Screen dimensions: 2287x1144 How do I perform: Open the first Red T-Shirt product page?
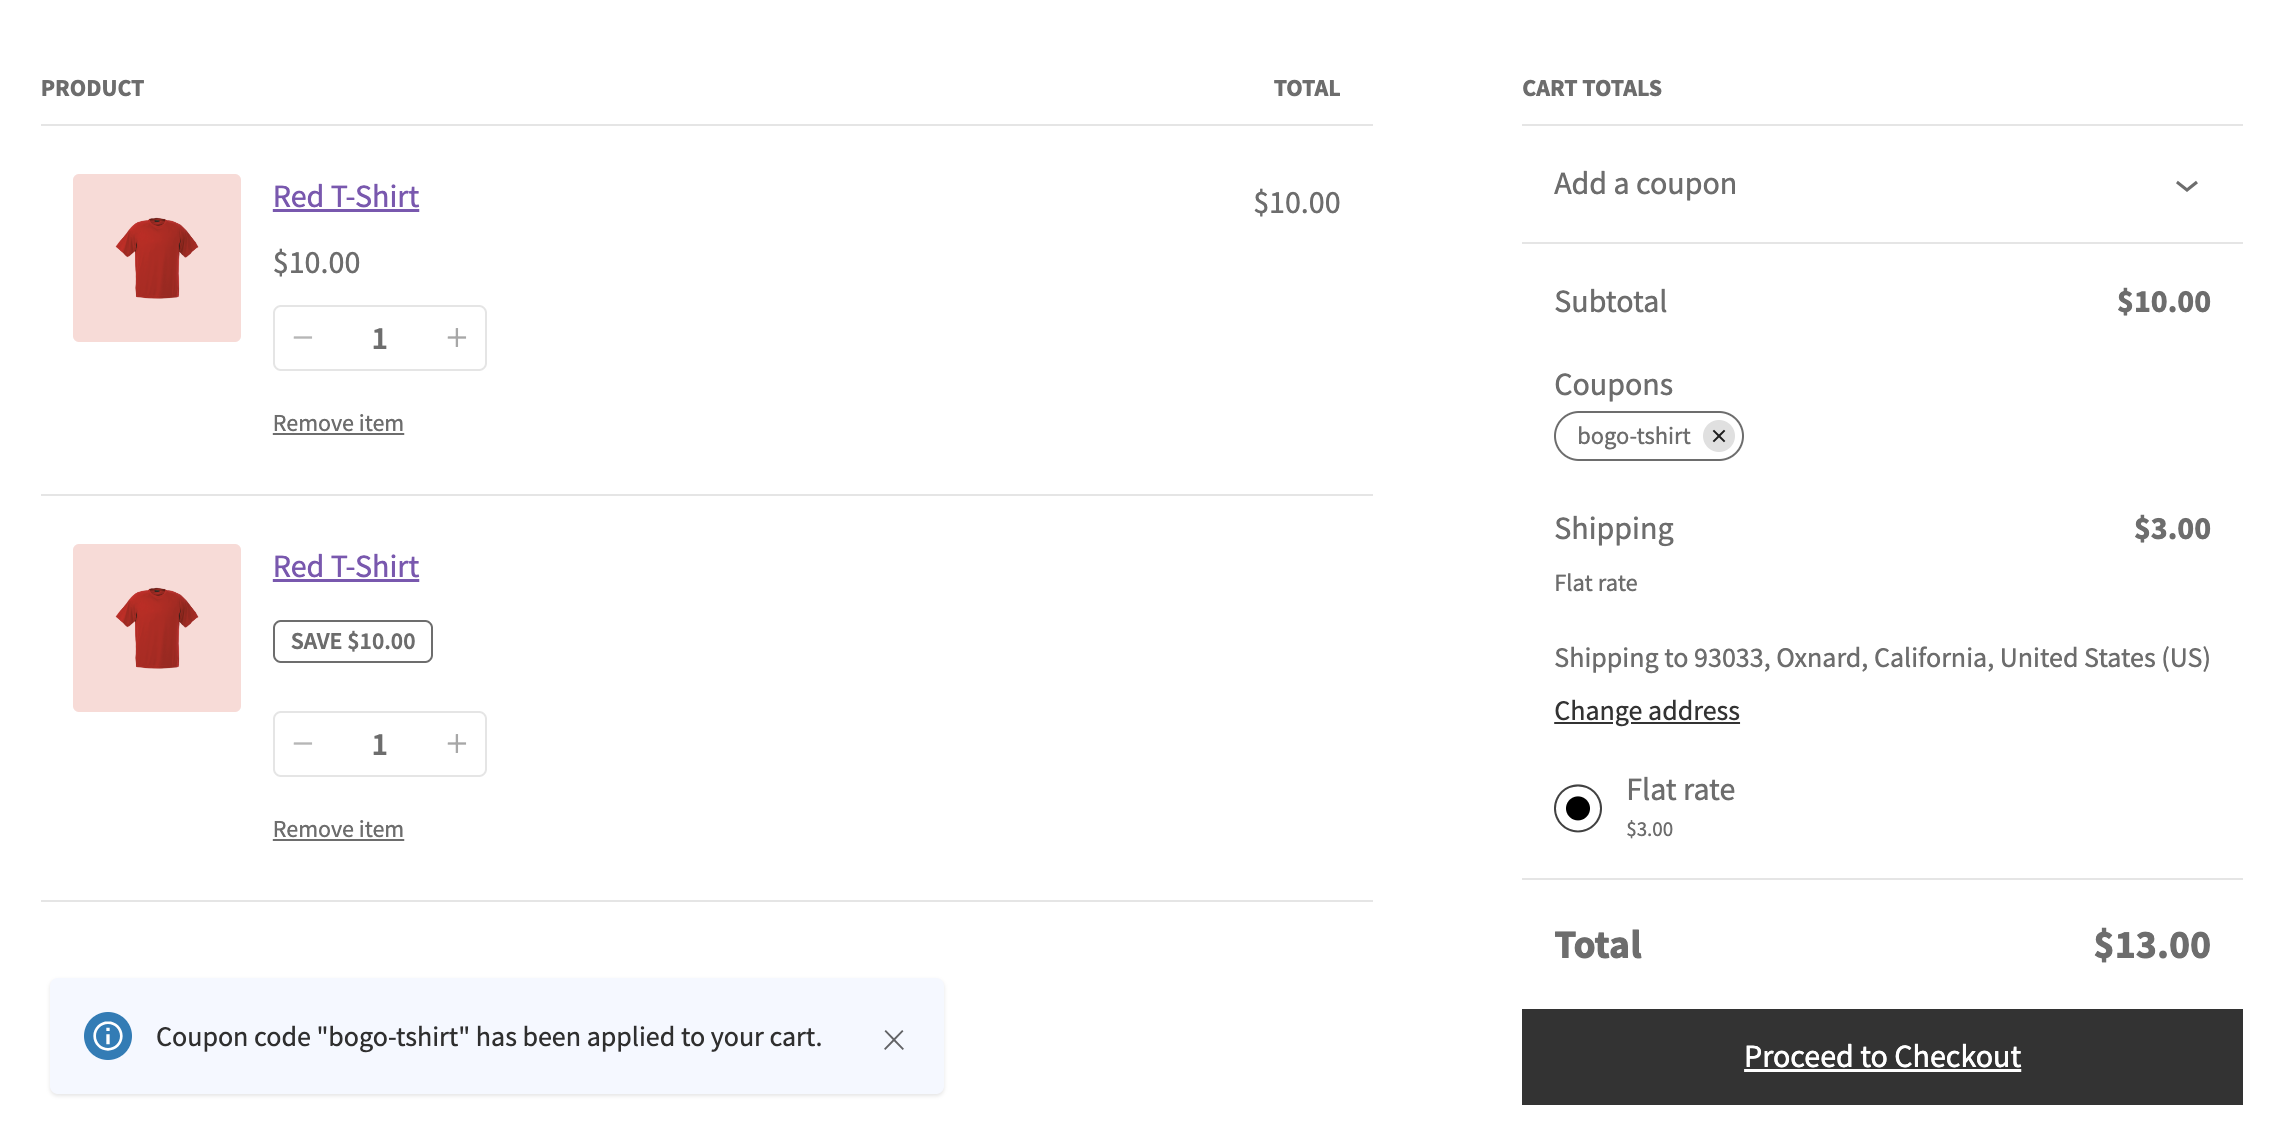coord(345,196)
